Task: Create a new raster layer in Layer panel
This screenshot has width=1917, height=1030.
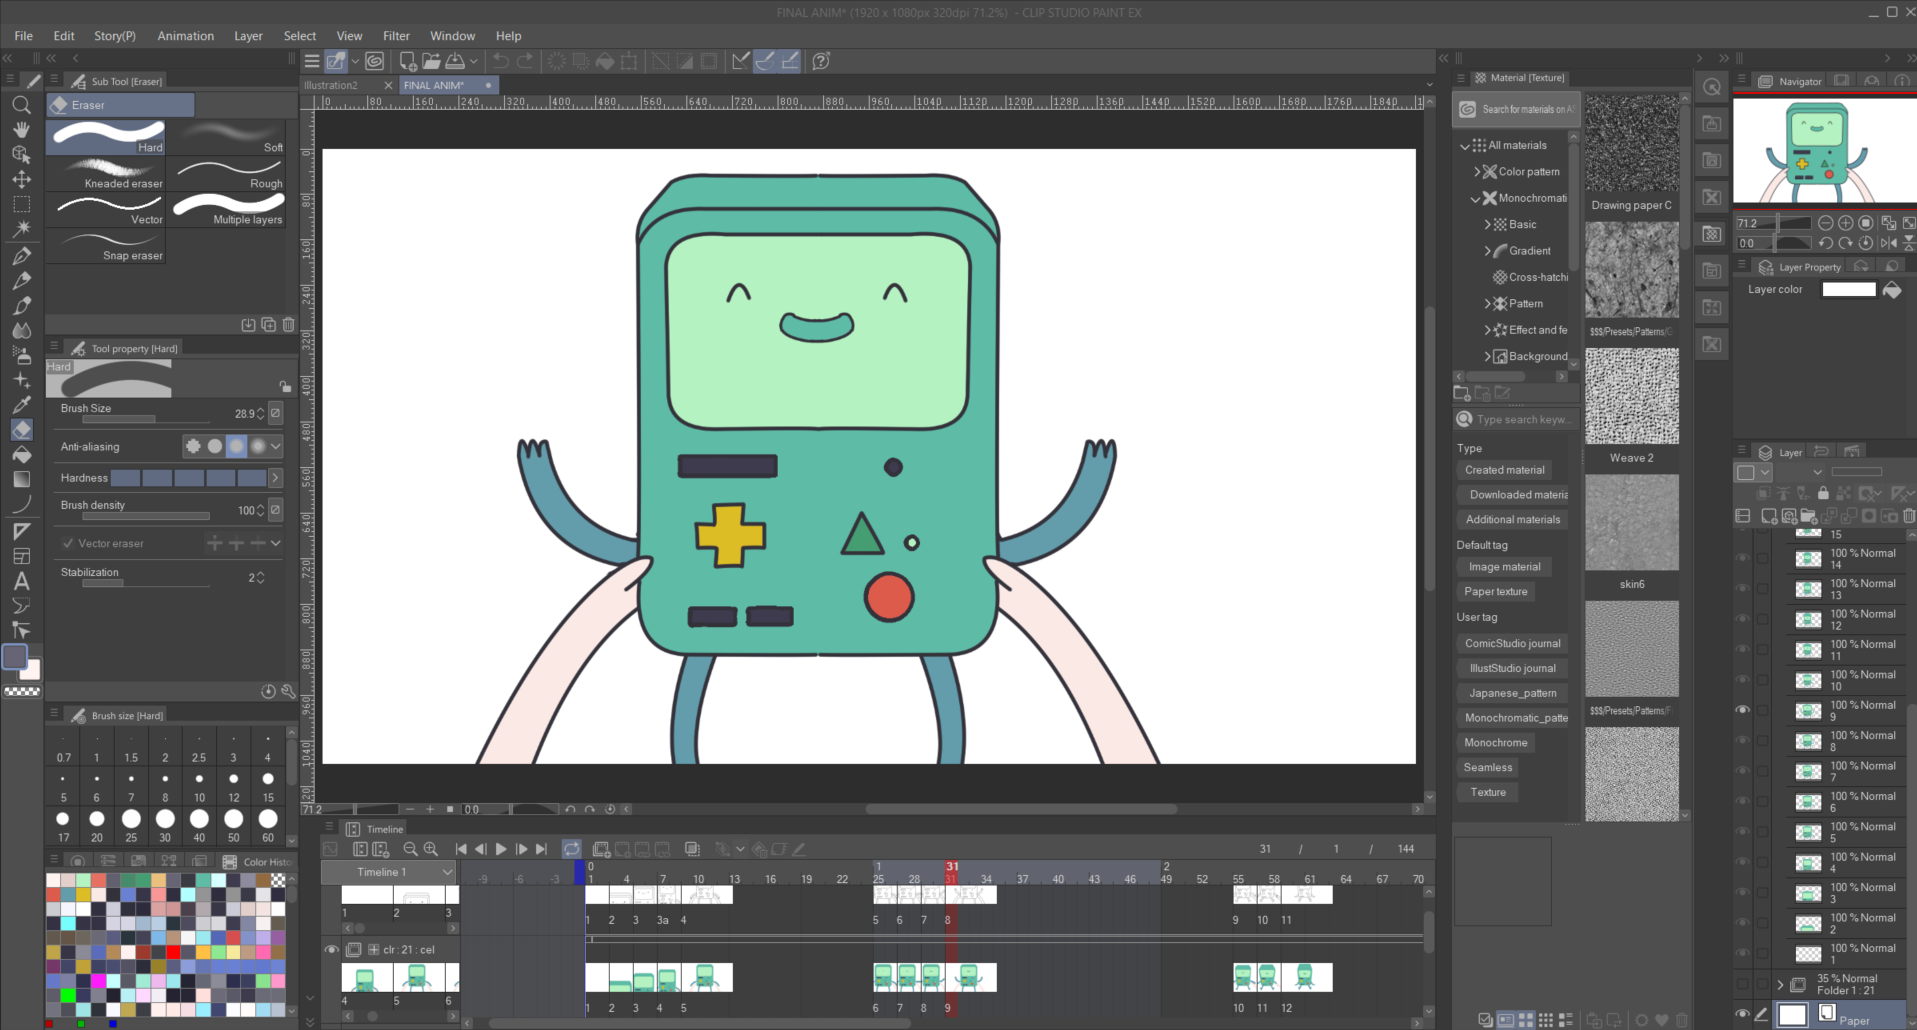Action: point(1769,516)
